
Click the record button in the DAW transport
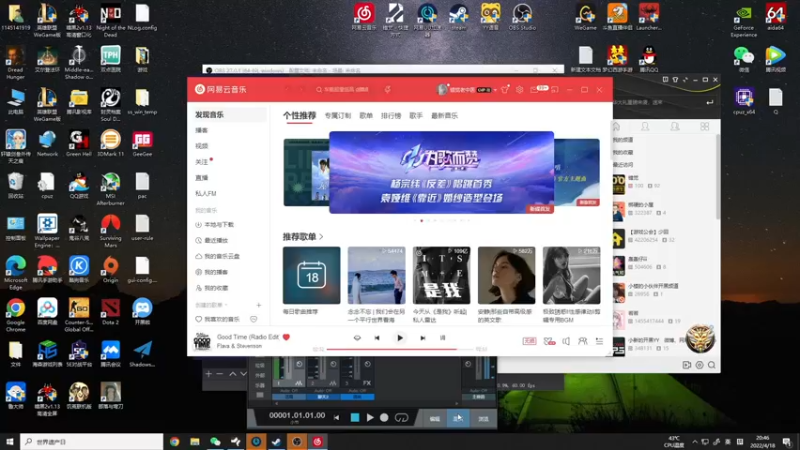384,418
